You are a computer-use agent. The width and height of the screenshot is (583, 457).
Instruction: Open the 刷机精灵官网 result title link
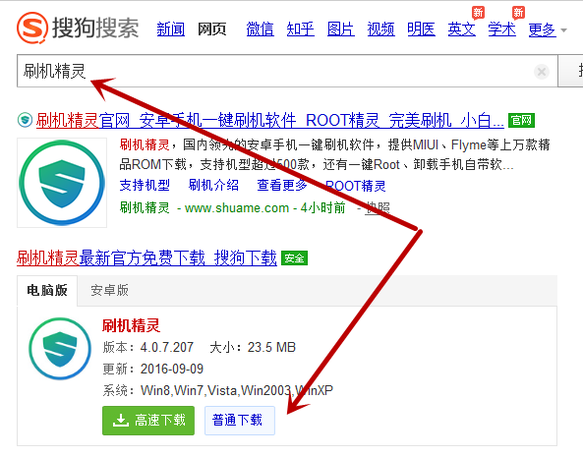coord(270,121)
